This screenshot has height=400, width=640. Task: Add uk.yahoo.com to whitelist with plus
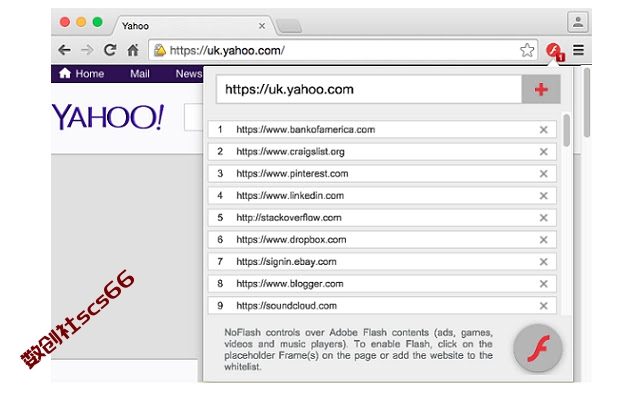[541, 89]
